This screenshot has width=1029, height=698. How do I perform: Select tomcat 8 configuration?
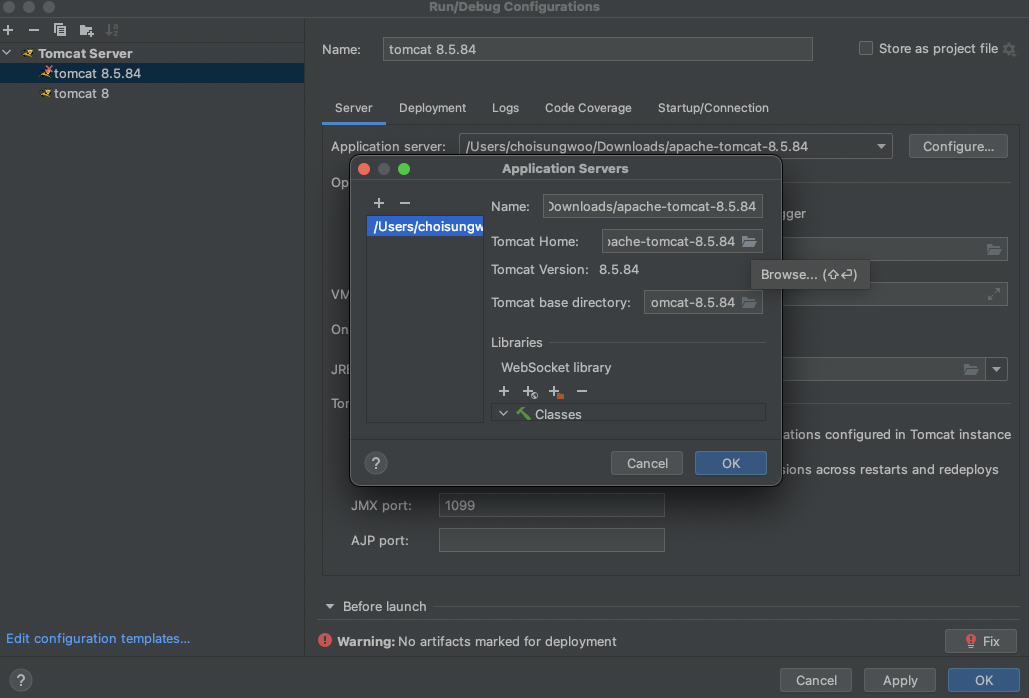152,93
